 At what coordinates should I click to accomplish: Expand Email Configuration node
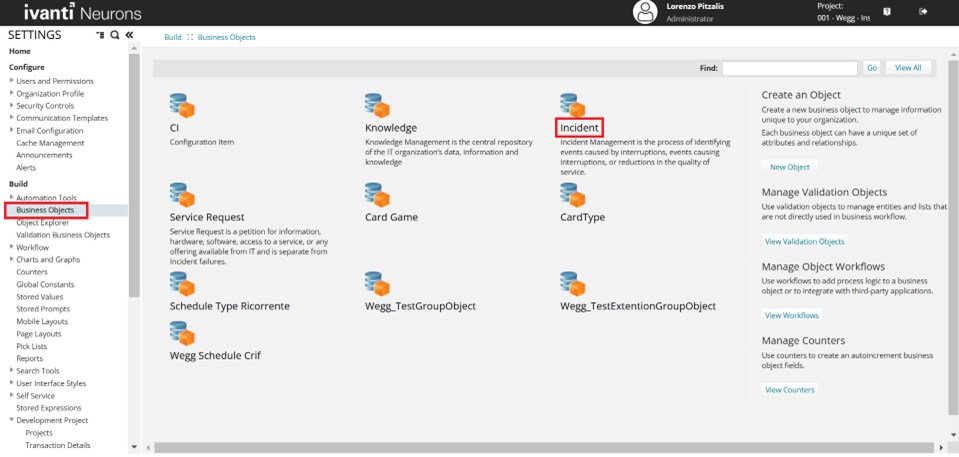pos(12,130)
